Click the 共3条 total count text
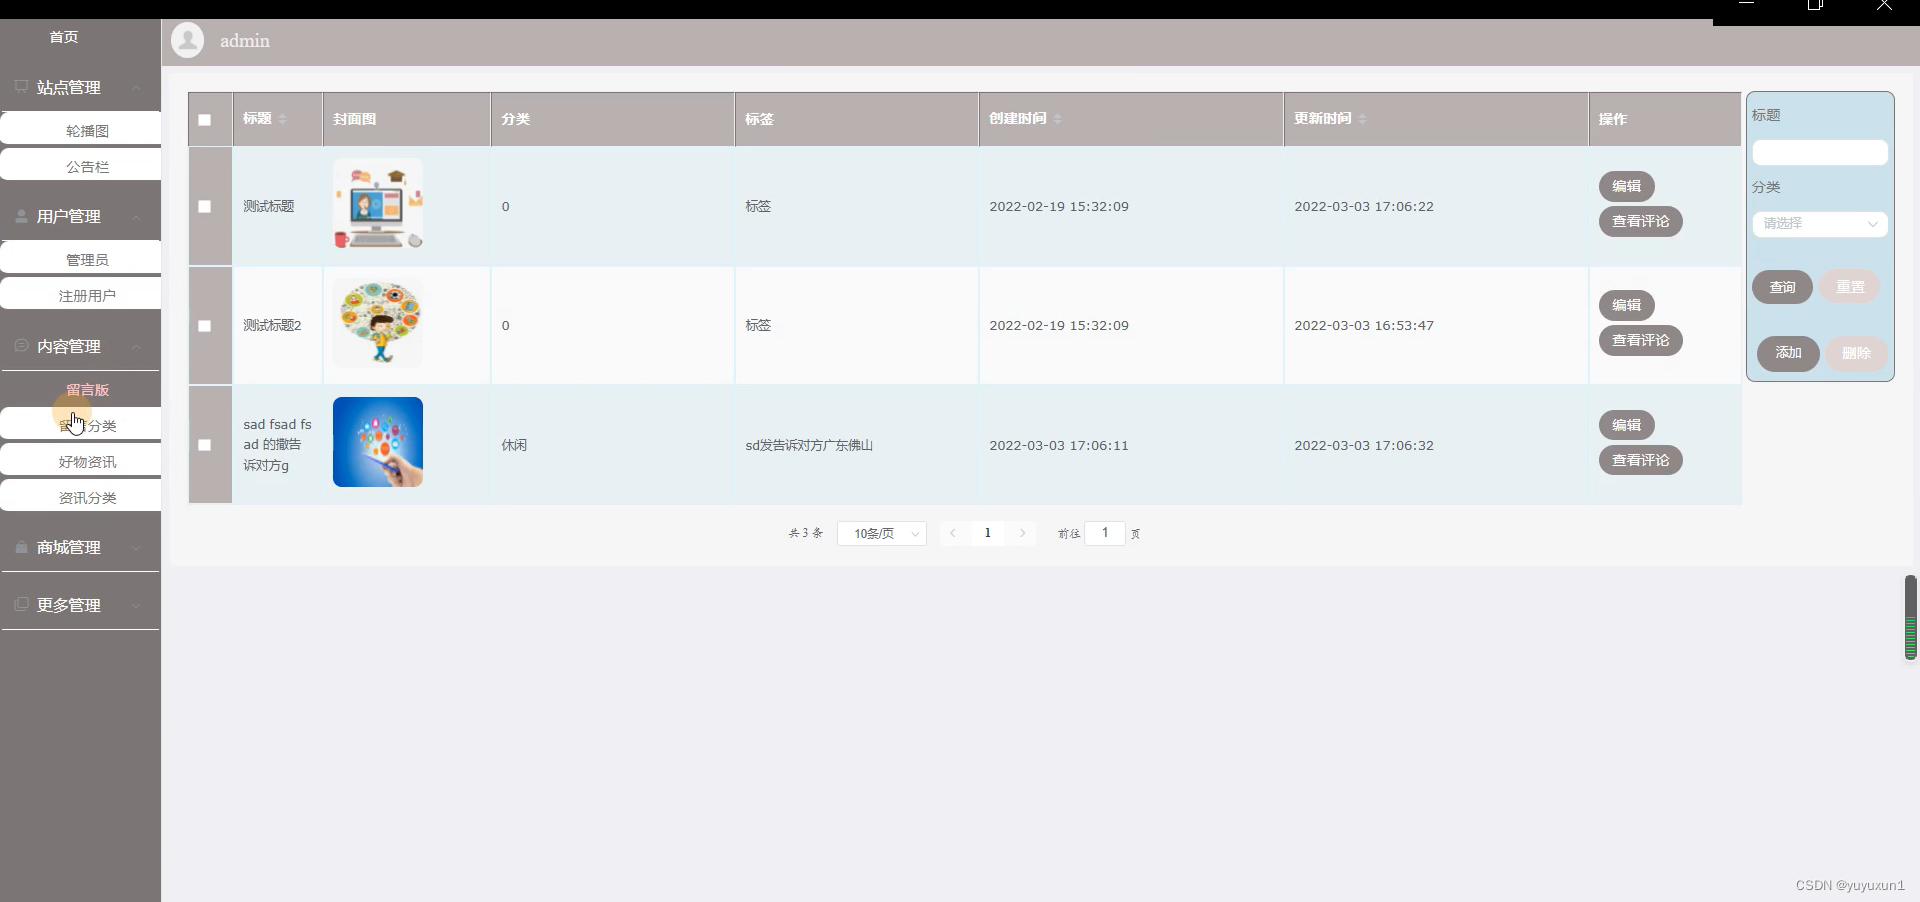This screenshot has width=1920, height=902. point(806,534)
